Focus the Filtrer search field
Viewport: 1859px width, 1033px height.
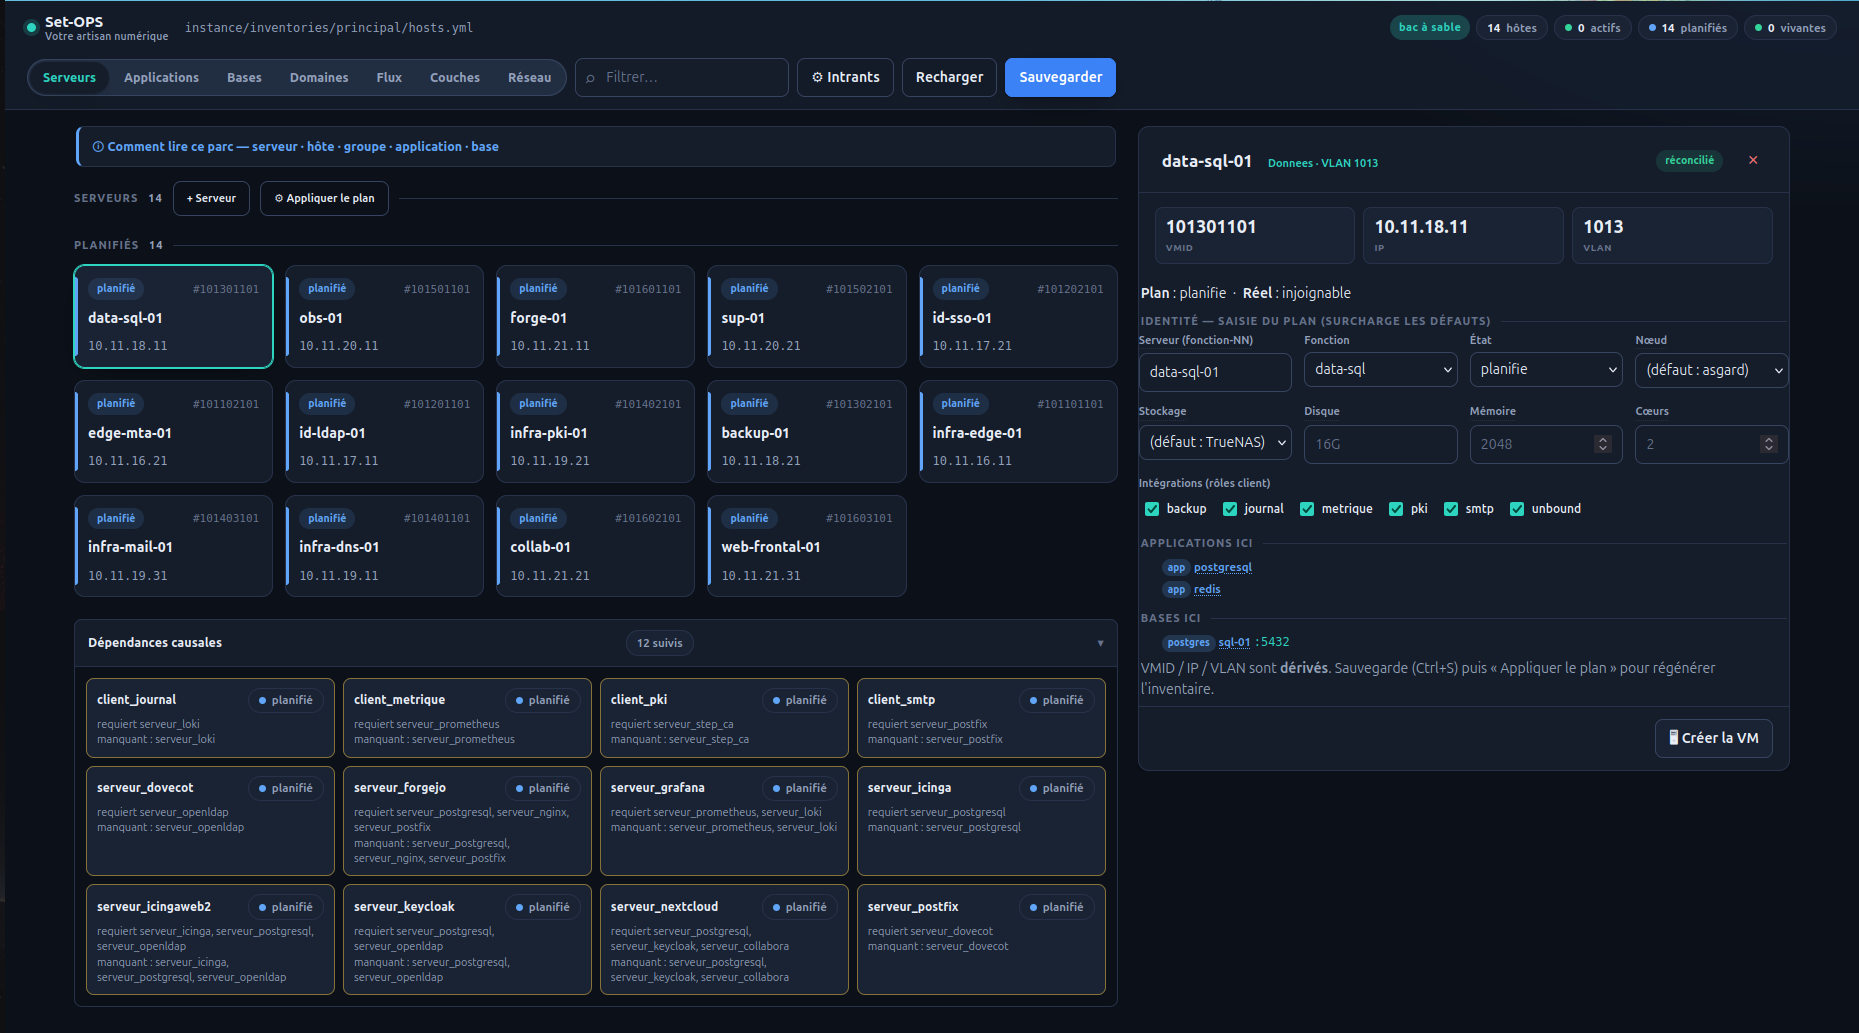[x=682, y=77]
